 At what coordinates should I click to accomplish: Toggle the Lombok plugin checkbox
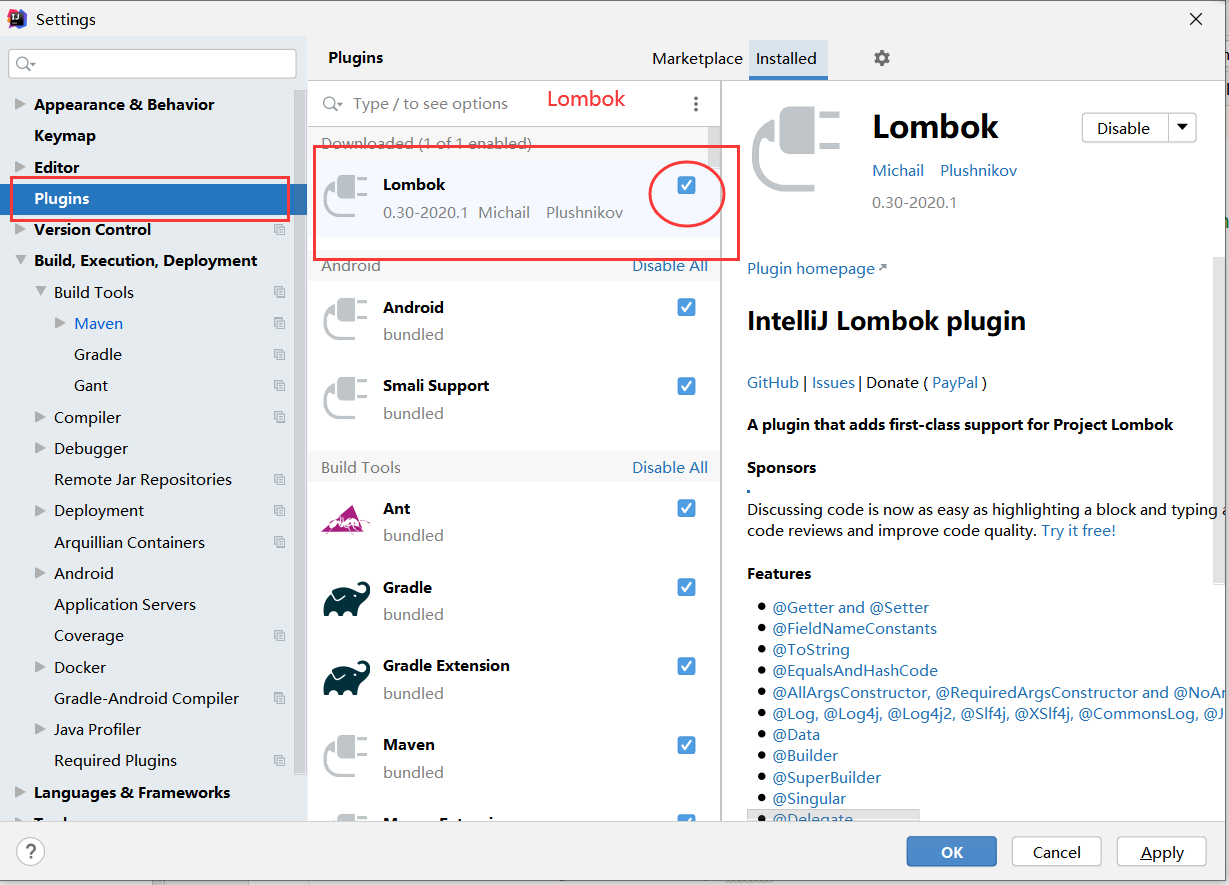686,185
